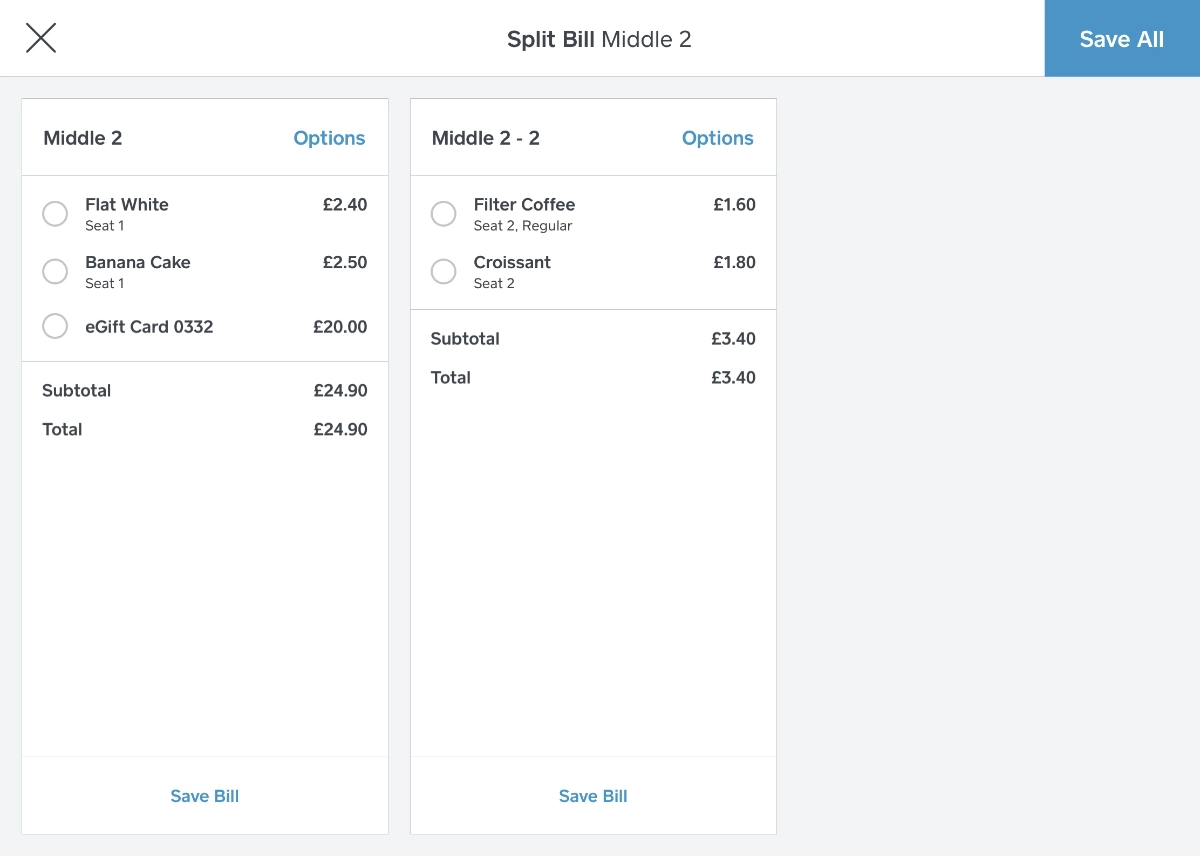Click the £2.50 Banana Cake price
The image size is (1200, 856).
click(345, 262)
